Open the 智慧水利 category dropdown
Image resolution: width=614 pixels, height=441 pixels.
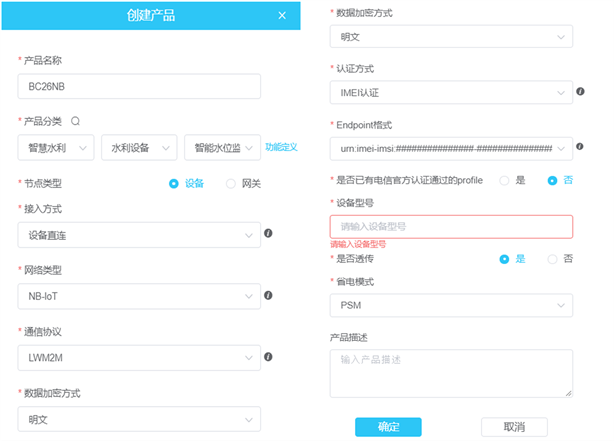point(56,147)
